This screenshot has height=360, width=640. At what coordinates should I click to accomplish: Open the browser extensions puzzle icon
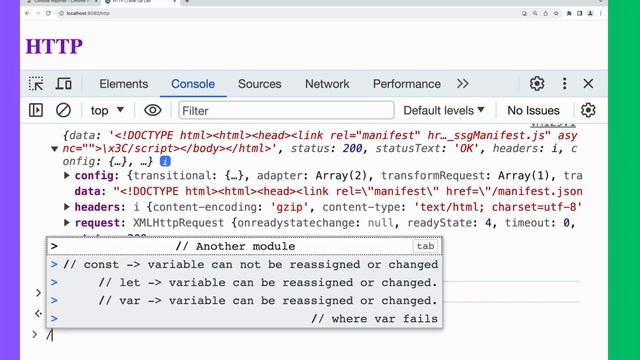569,13
